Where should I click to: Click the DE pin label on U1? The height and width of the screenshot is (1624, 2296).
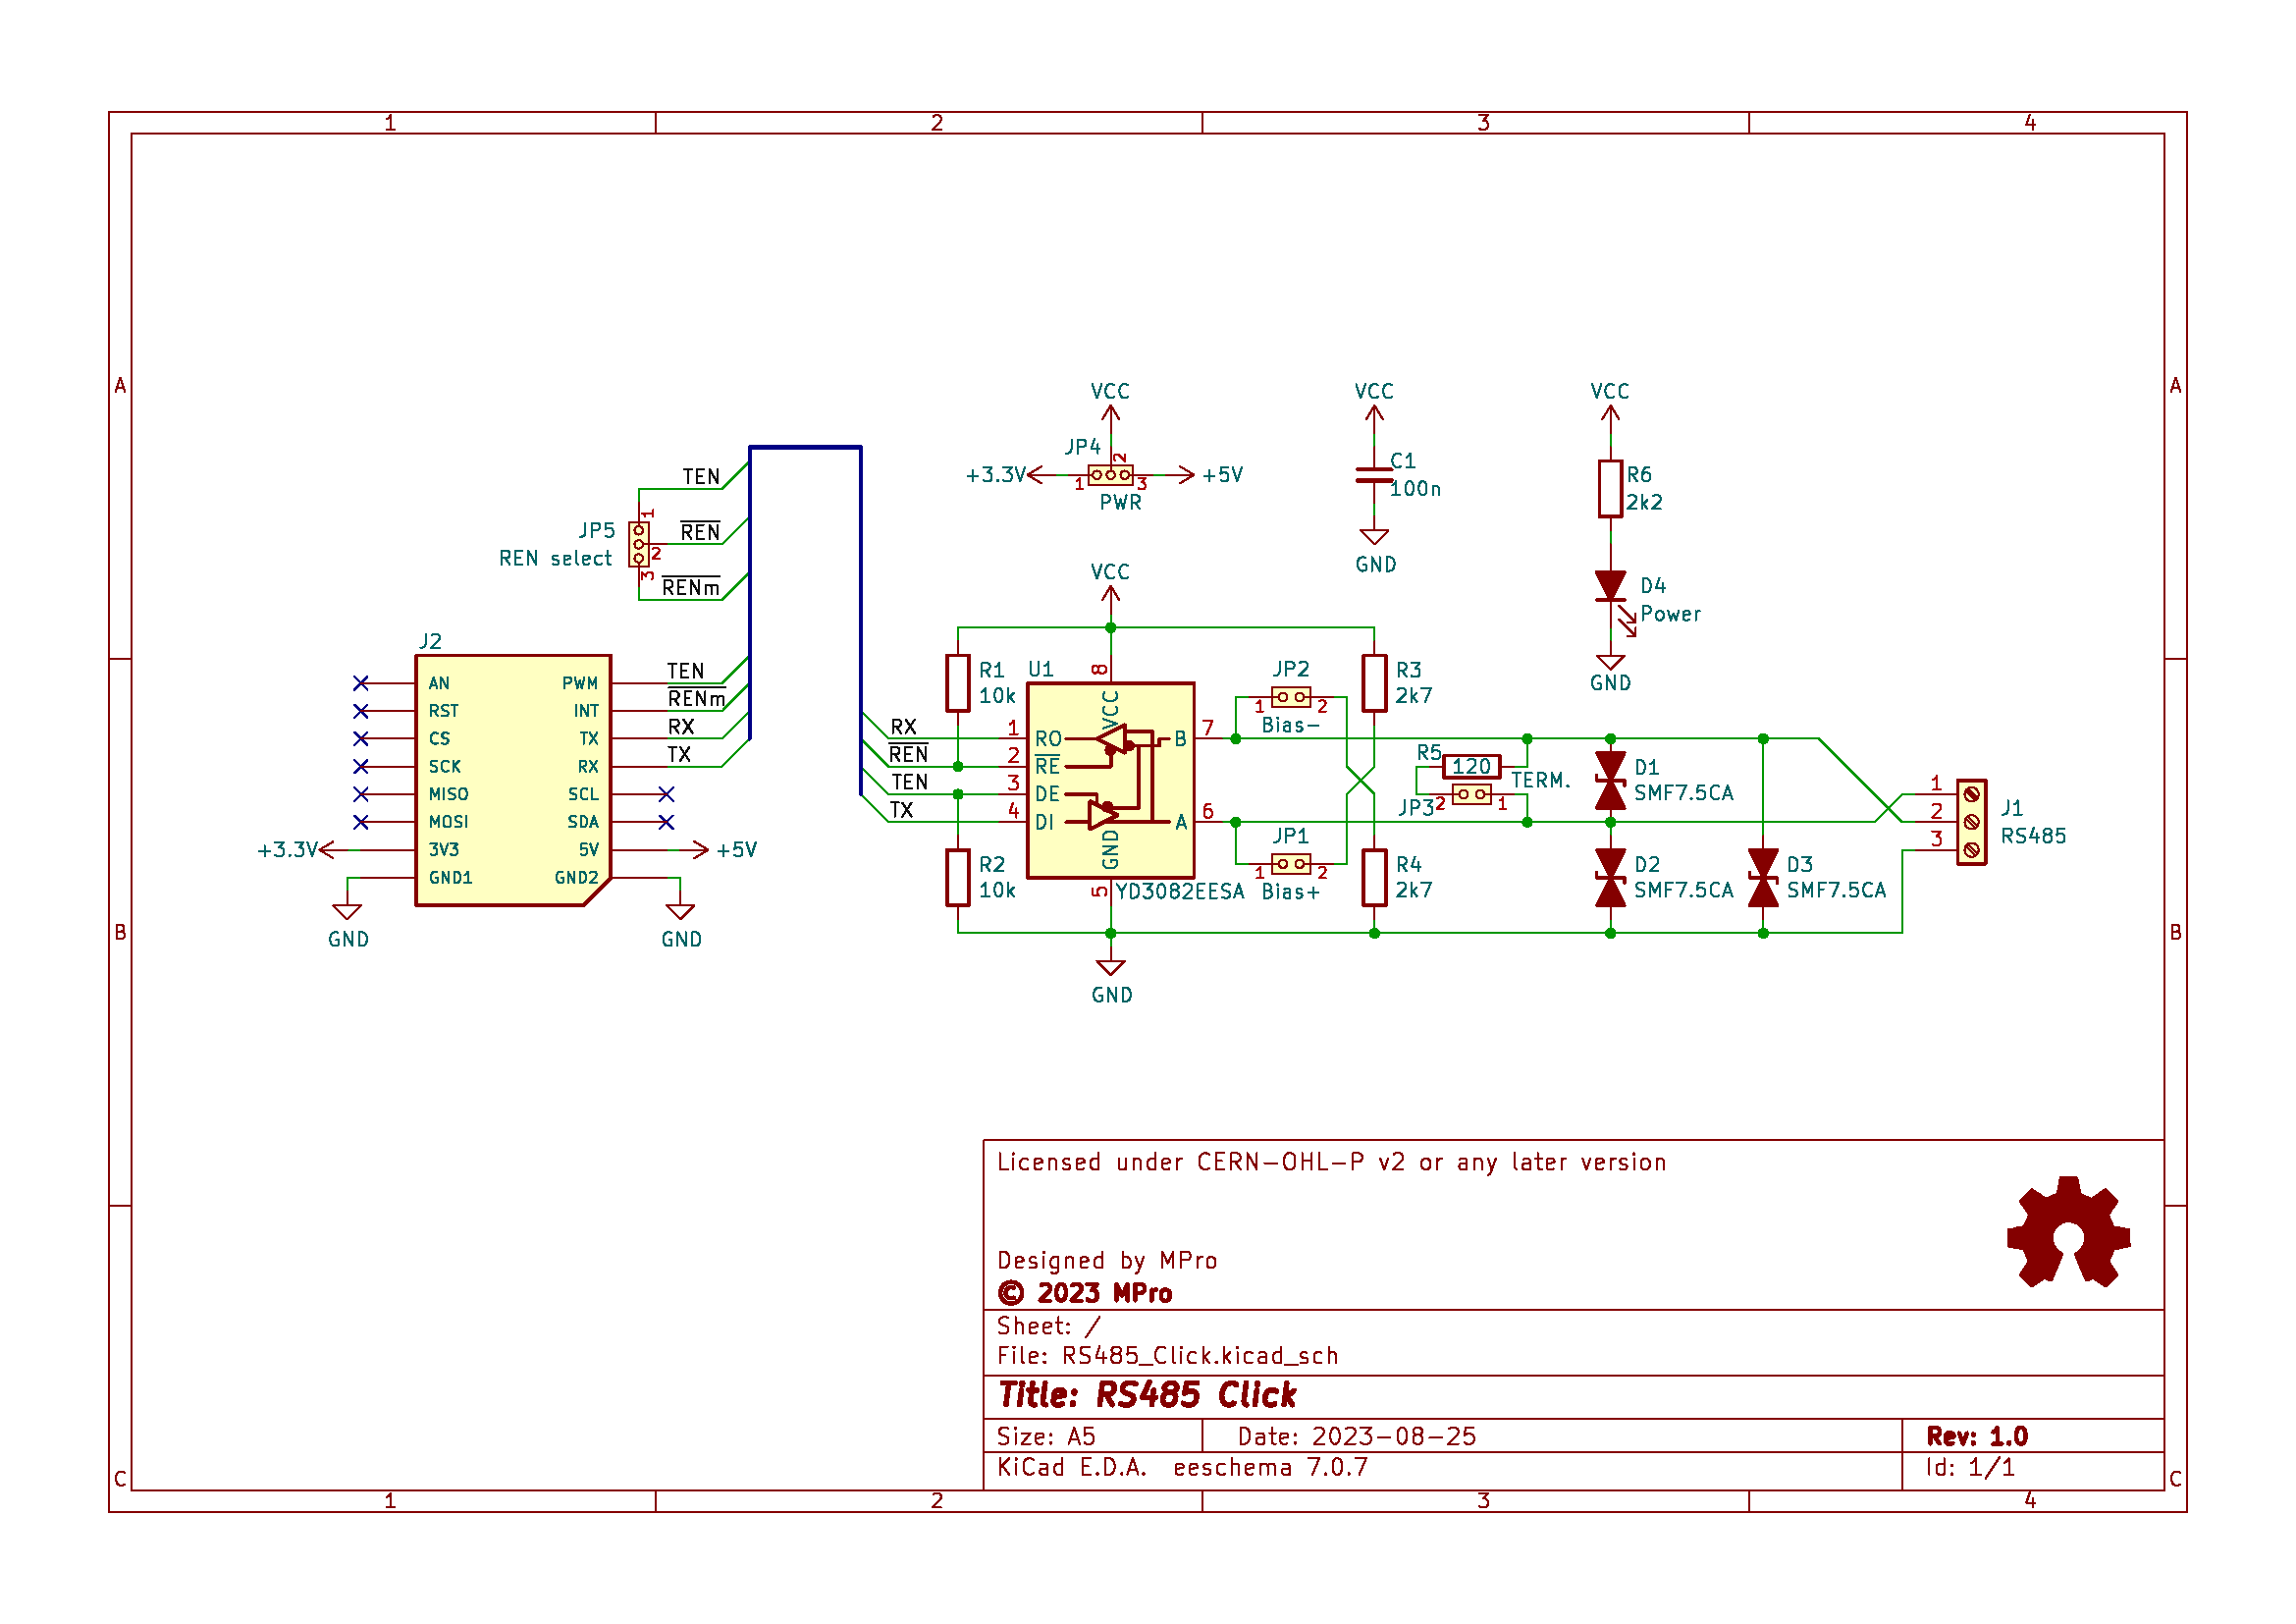(x=1047, y=794)
